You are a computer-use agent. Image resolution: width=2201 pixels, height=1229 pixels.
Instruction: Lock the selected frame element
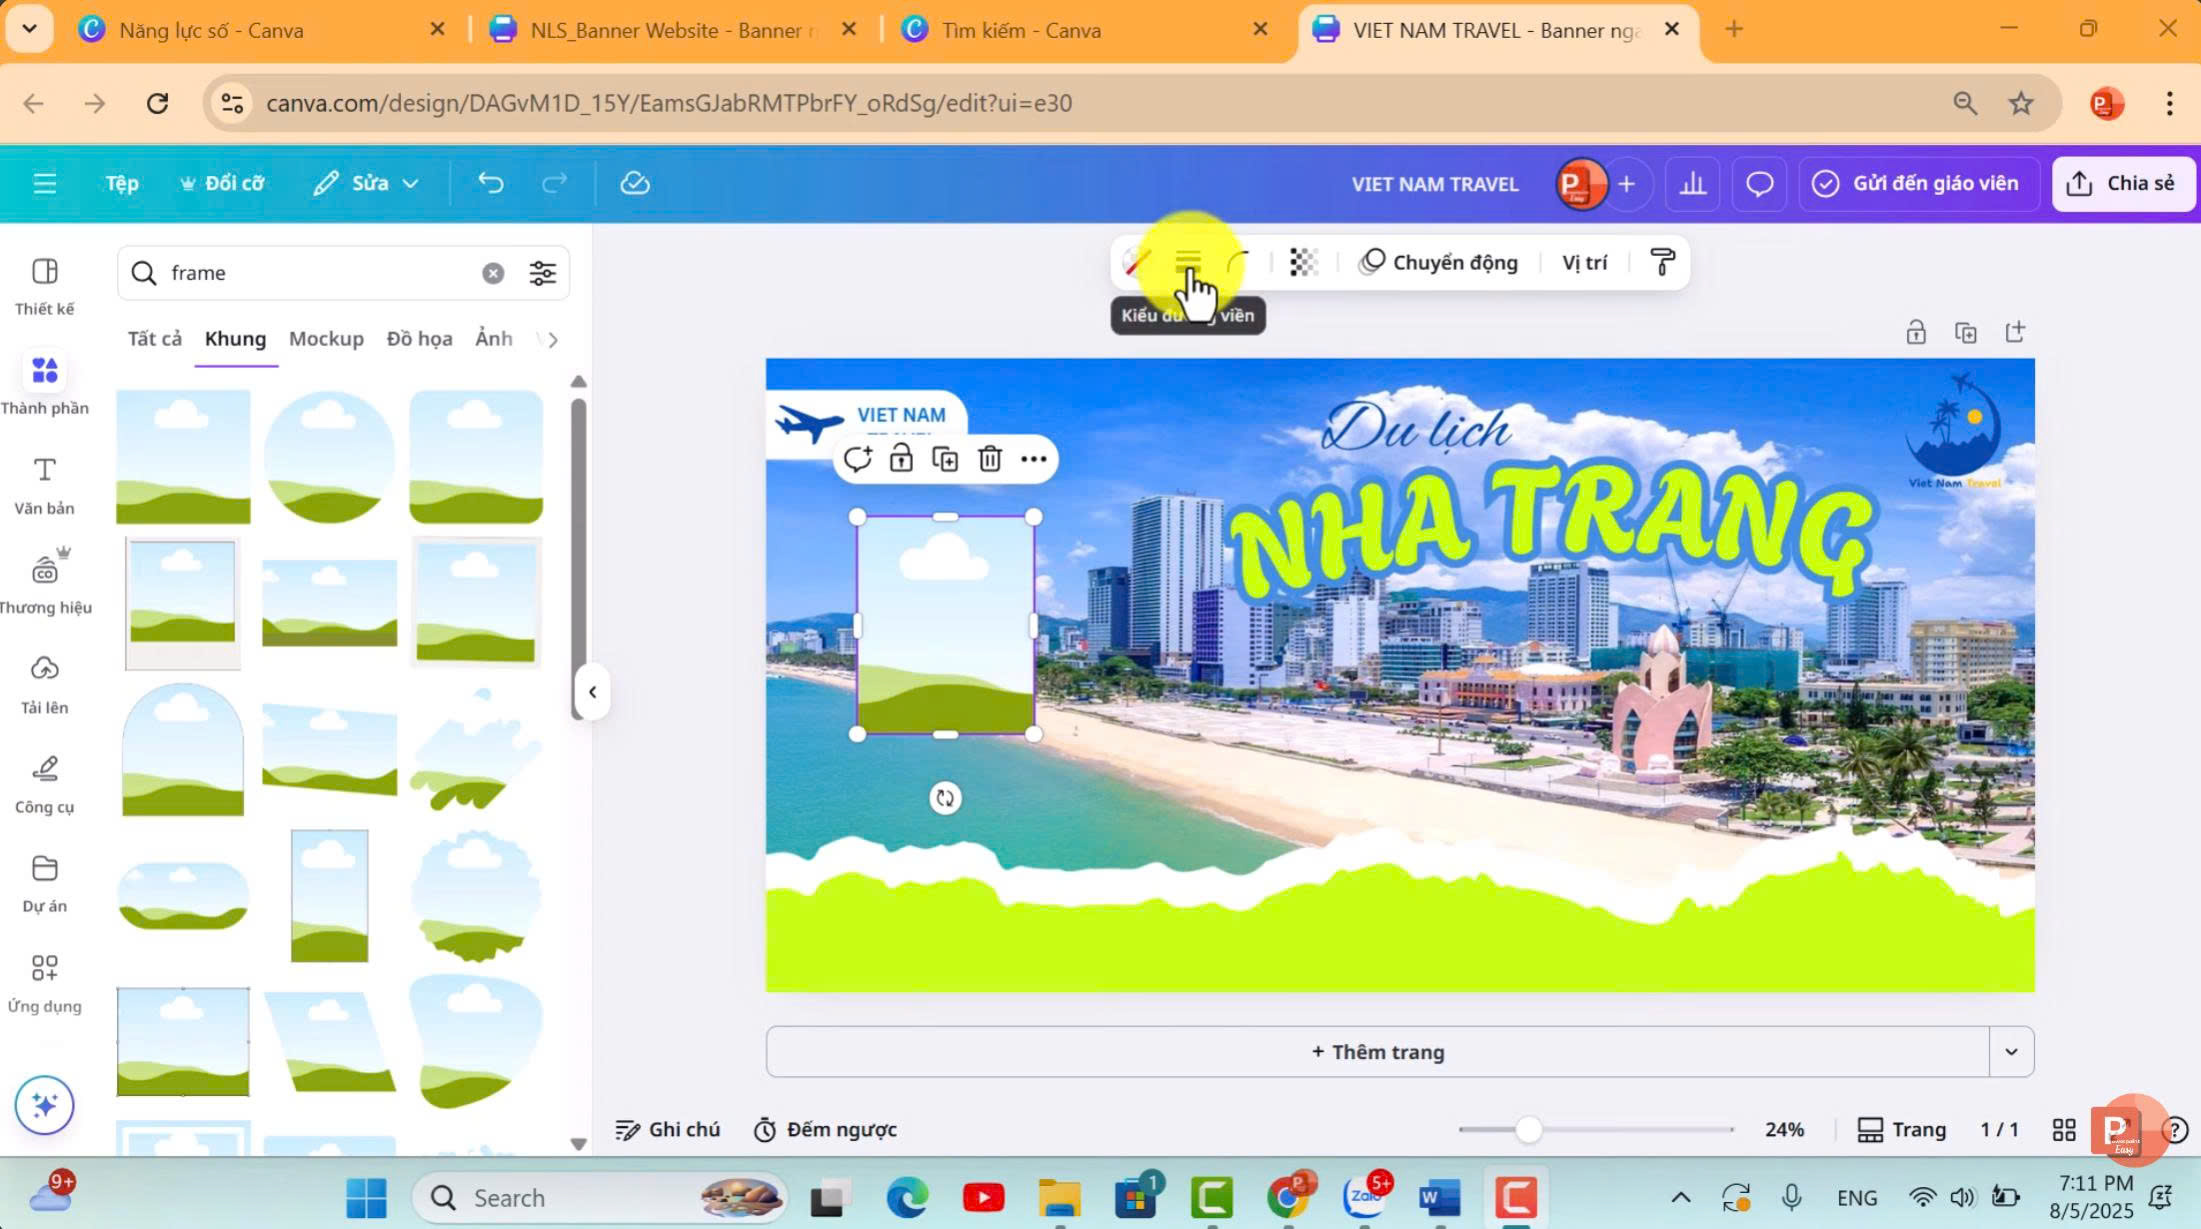pyautogui.click(x=901, y=459)
